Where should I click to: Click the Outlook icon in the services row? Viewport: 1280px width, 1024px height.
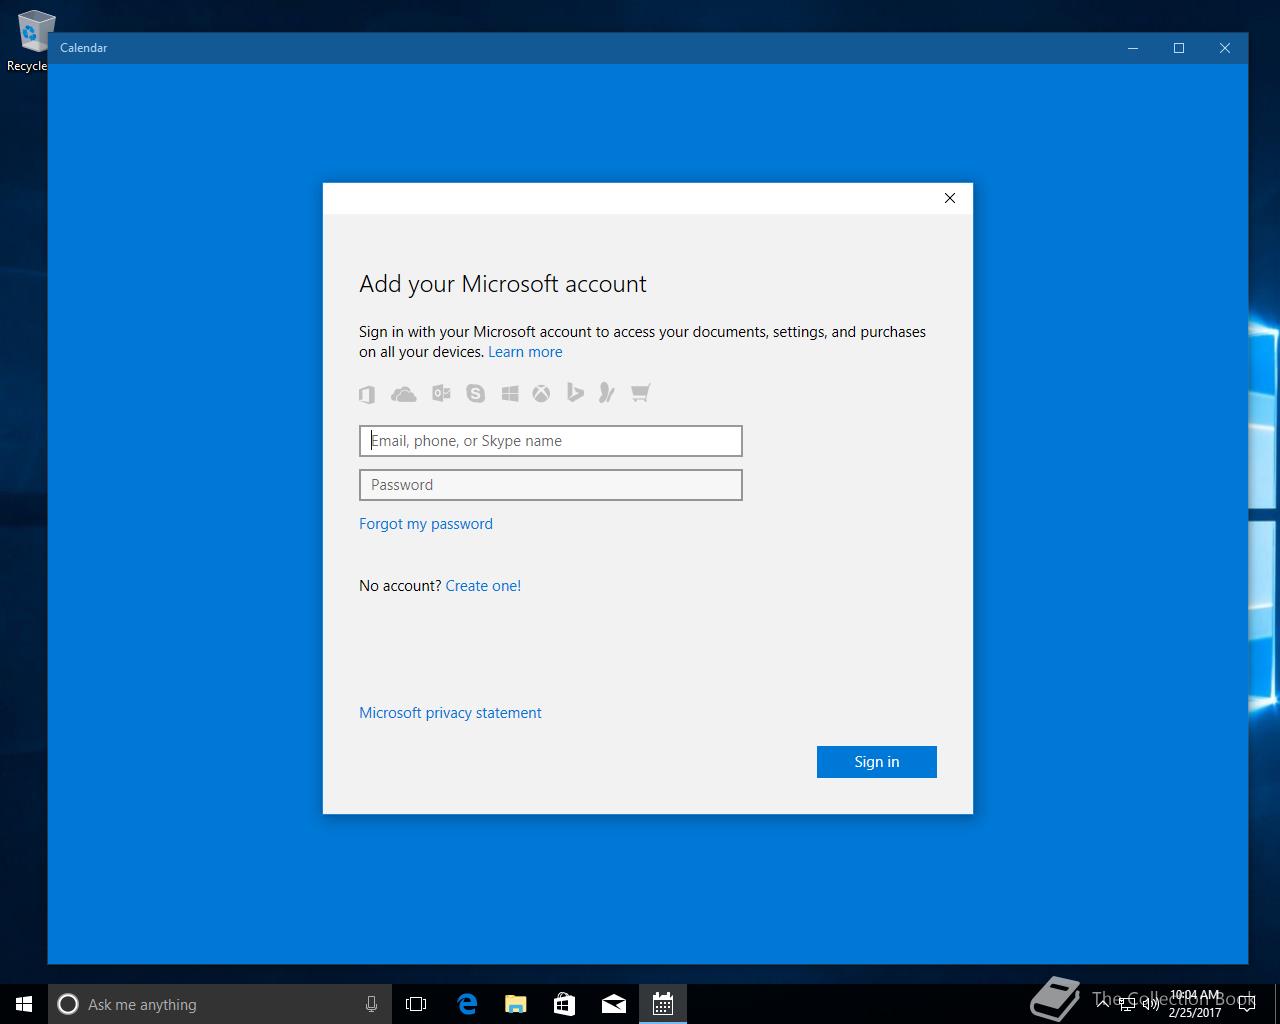point(441,393)
